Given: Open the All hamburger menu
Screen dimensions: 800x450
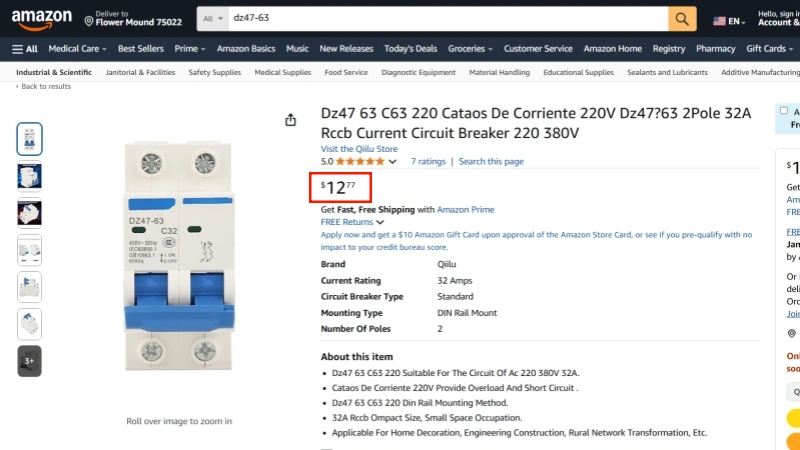Looking at the screenshot, I should (x=25, y=48).
